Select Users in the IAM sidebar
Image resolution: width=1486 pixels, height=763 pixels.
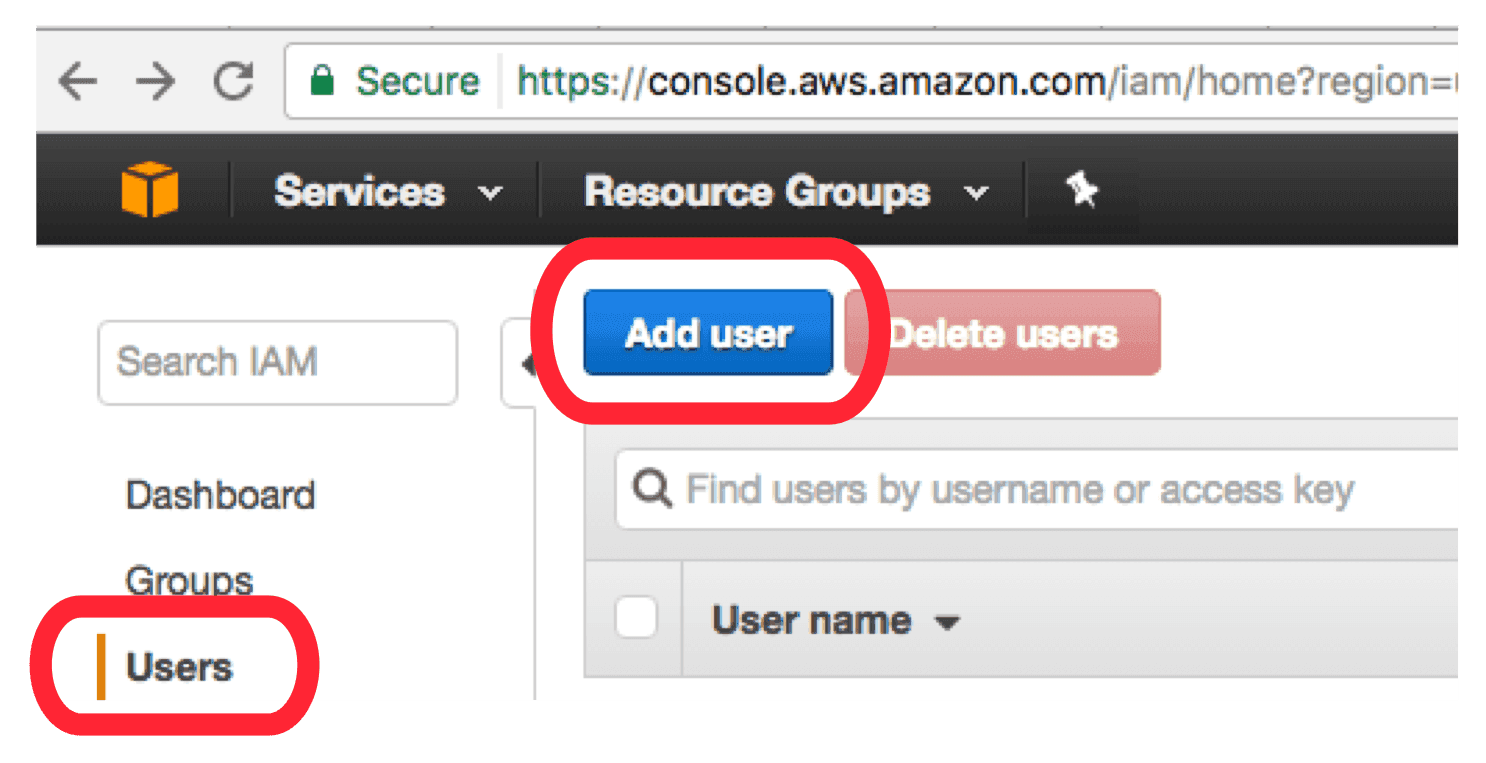pos(179,667)
